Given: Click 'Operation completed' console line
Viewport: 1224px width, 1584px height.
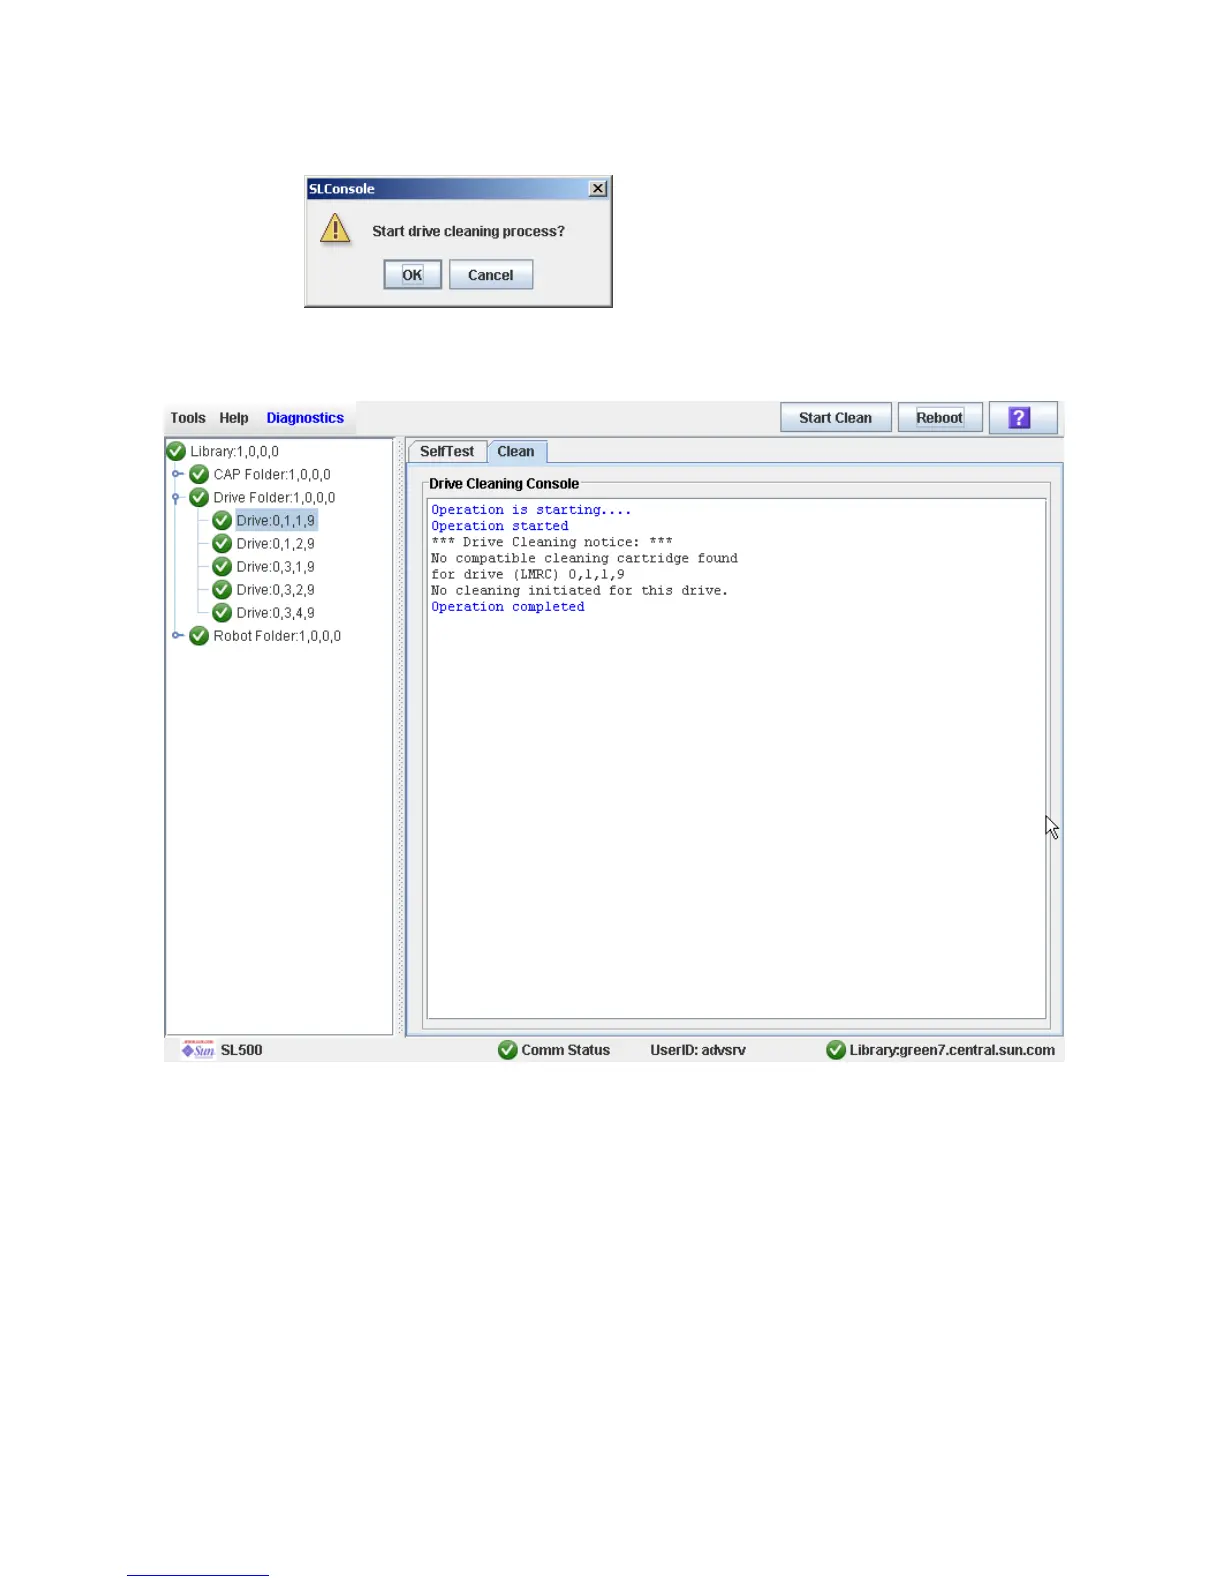Looking at the screenshot, I should coord(508,607).
